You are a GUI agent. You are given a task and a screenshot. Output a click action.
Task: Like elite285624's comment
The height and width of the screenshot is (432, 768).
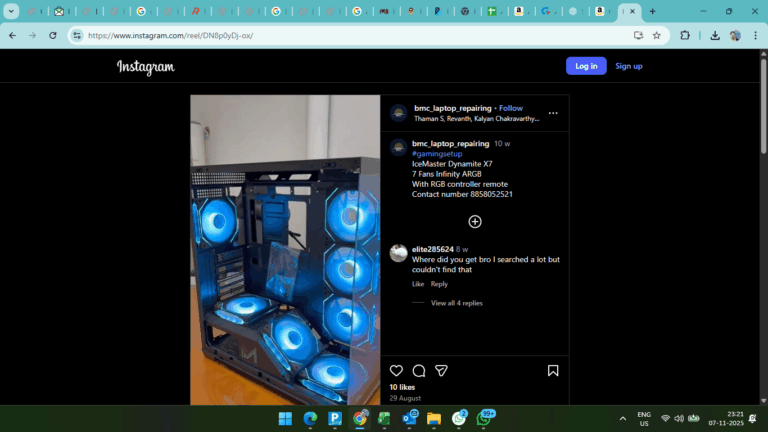[418, 284]
